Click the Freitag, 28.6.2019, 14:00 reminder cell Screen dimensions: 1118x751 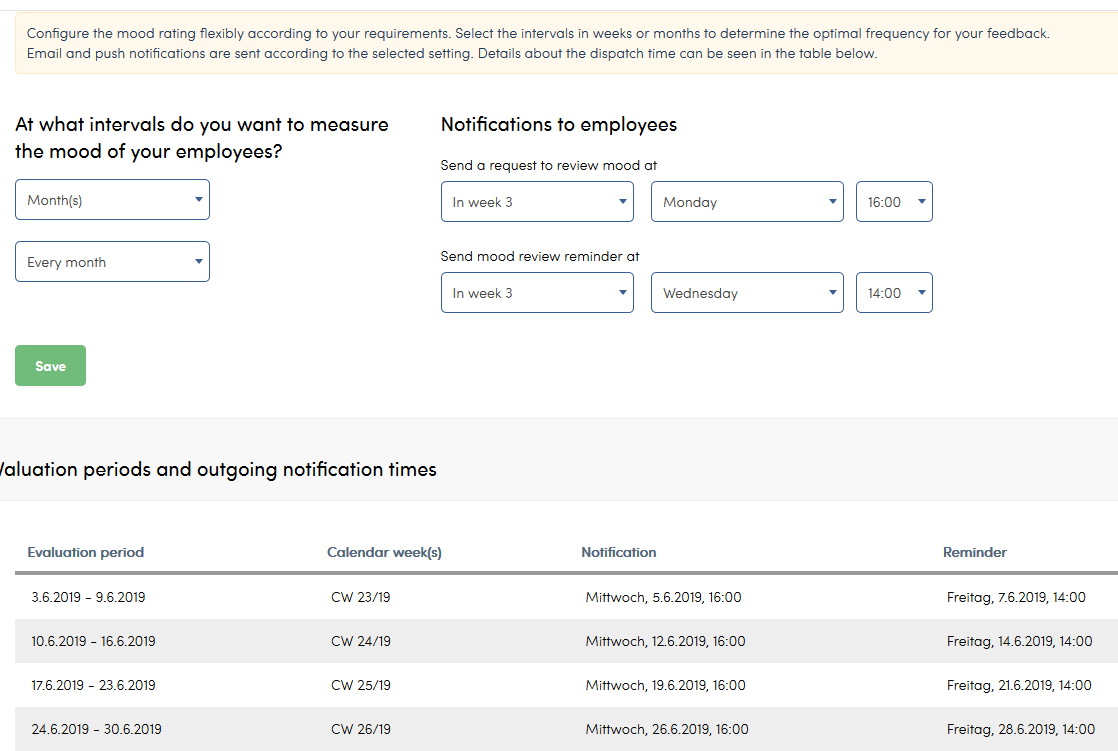tap(1020, 729)
